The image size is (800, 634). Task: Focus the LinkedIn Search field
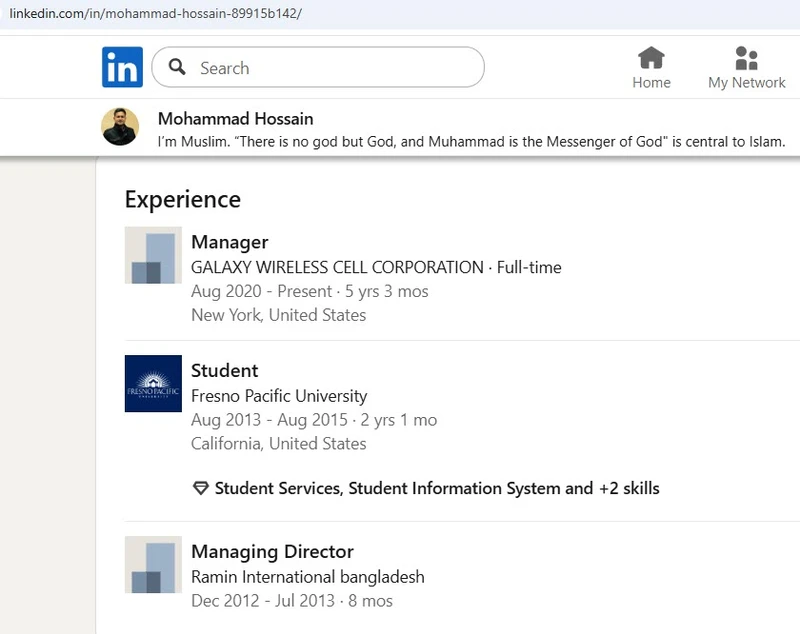coord(318,67)
